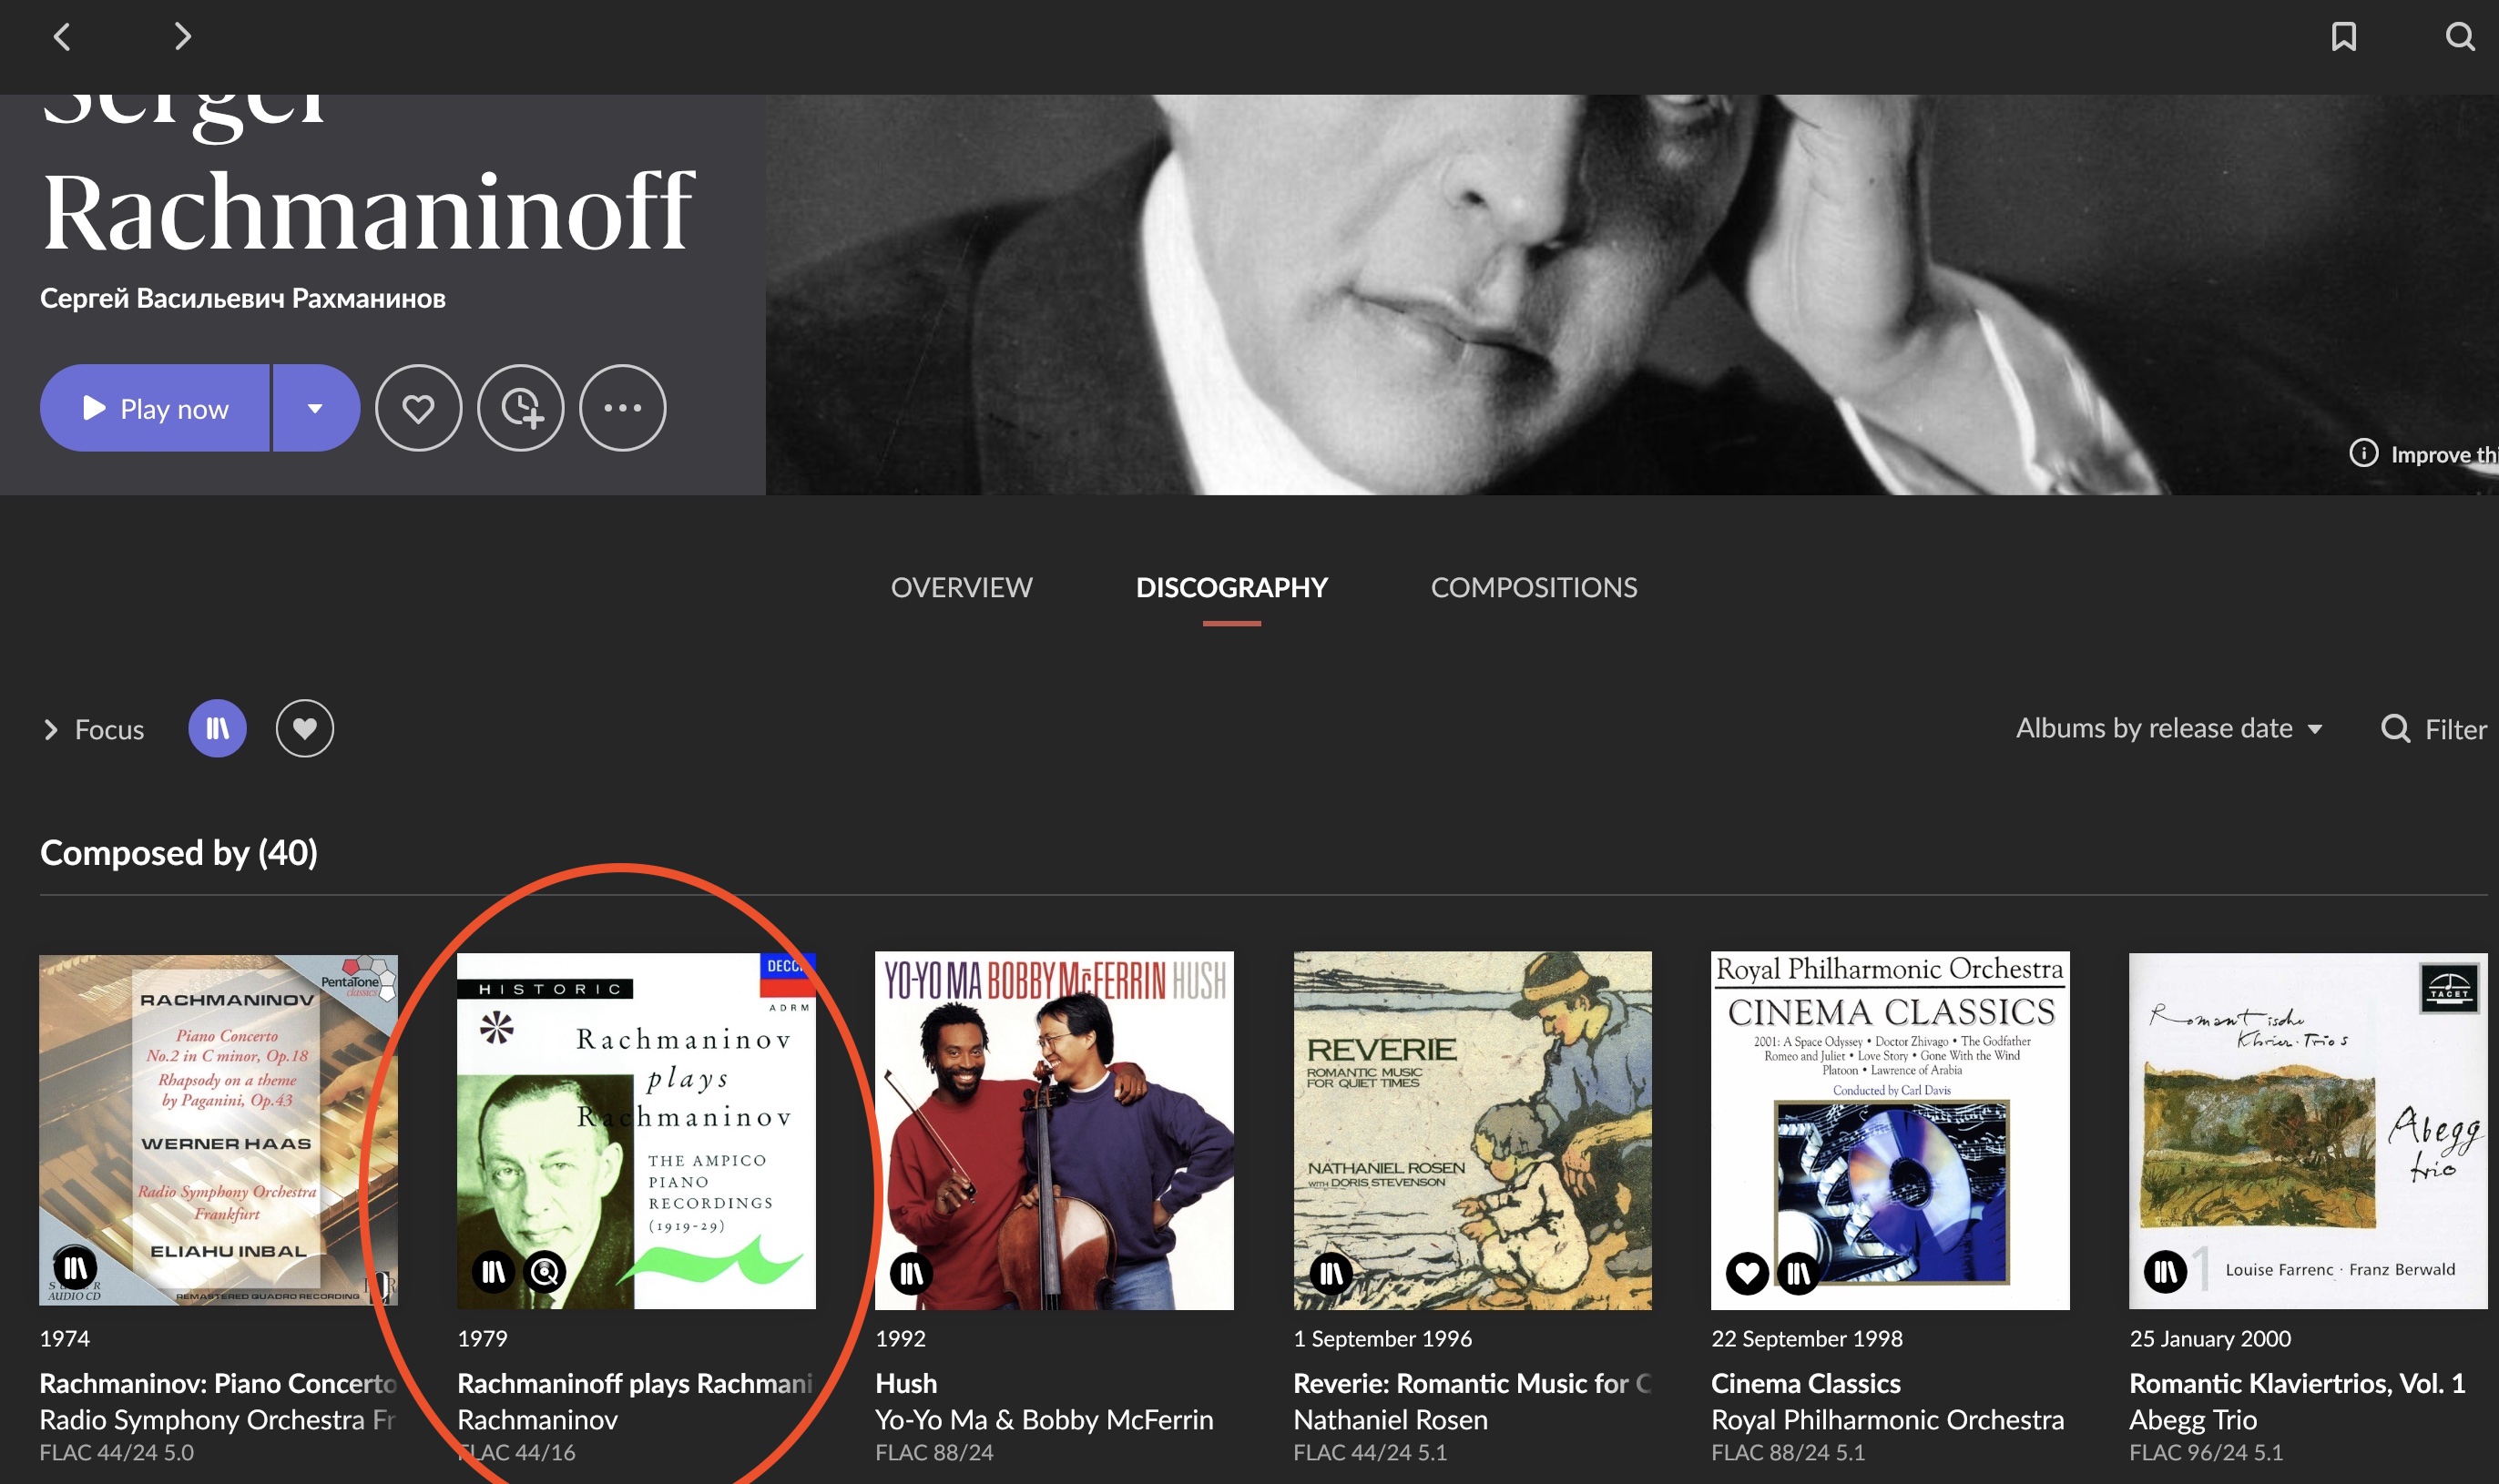Open bookmarks icon in top bar
The height and width of the screenshot is (1484, 2499).
(2343, 37)
